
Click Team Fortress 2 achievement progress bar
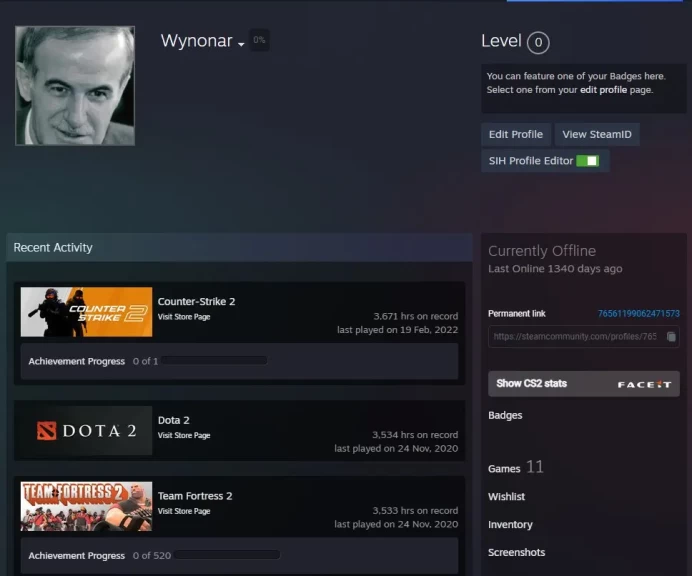(x=227, y=555)
